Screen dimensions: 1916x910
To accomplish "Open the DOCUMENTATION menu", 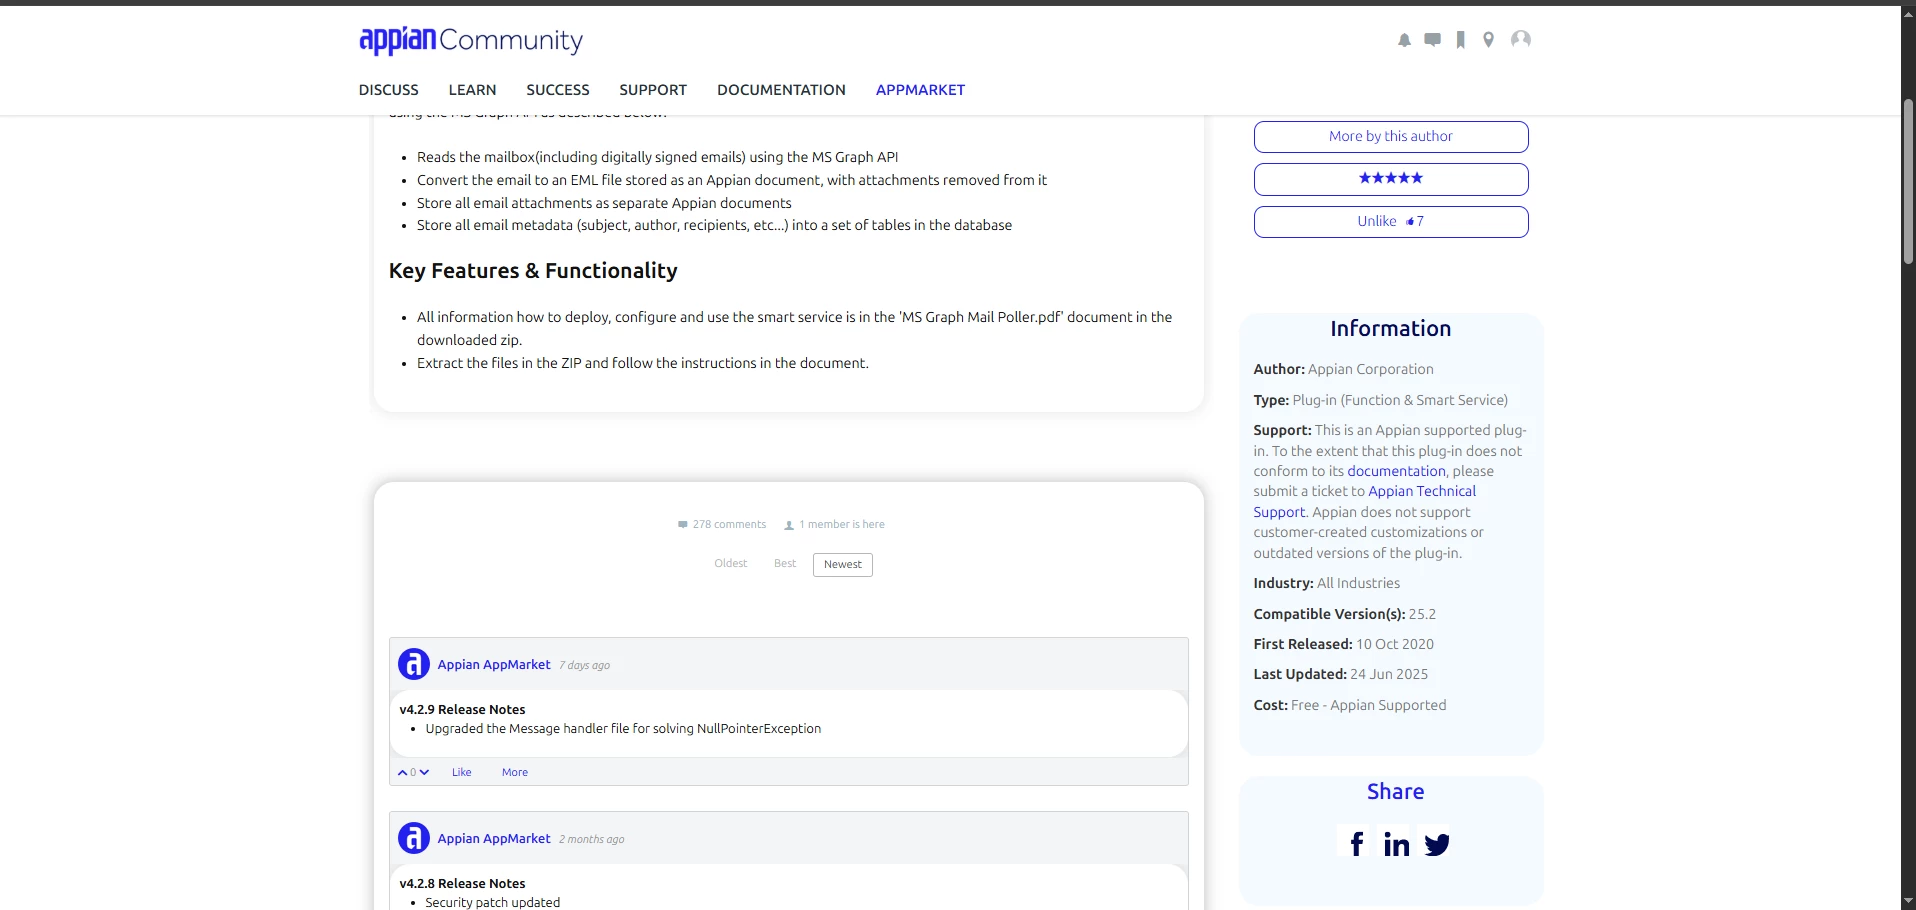I will (781, 90).
